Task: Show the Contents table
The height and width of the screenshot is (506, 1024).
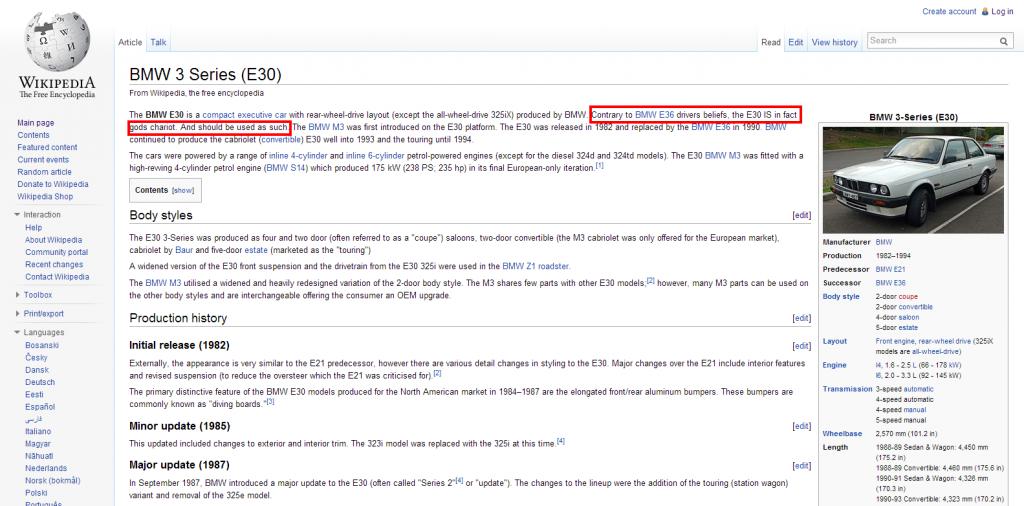Action: point(183,189)
